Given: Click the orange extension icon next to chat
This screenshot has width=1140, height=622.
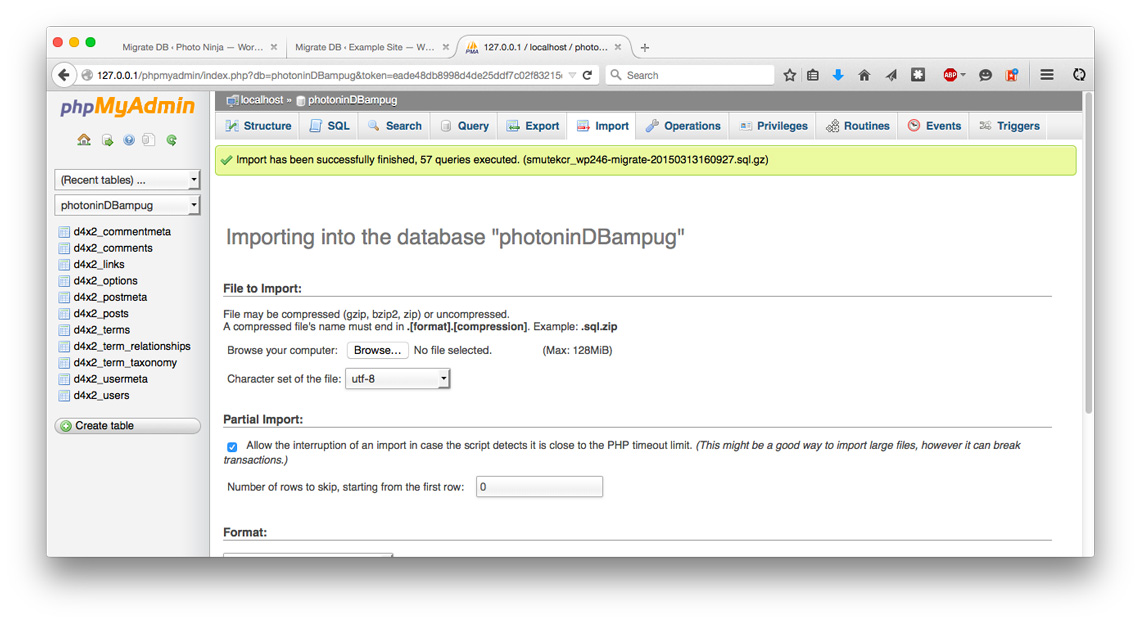Looking at the screenshot, I should (x=1011, y=75).
